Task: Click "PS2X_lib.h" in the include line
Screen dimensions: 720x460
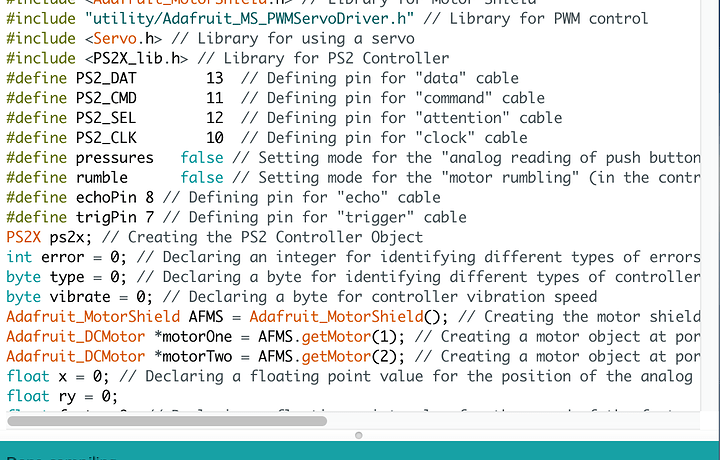Action: (136, 58)
